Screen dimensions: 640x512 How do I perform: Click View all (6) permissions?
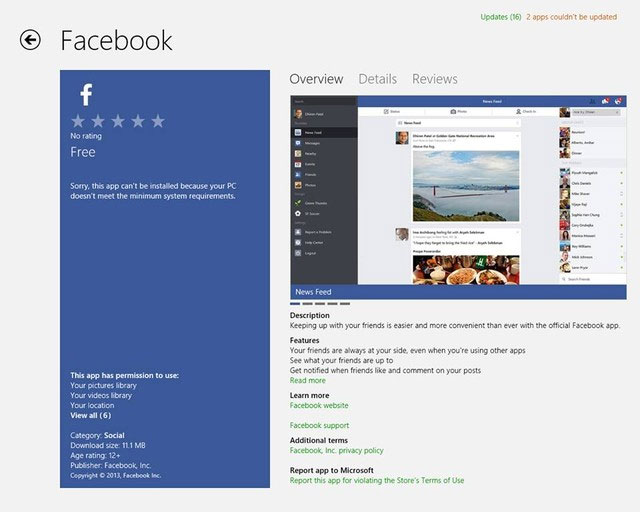tap(91, 416)
